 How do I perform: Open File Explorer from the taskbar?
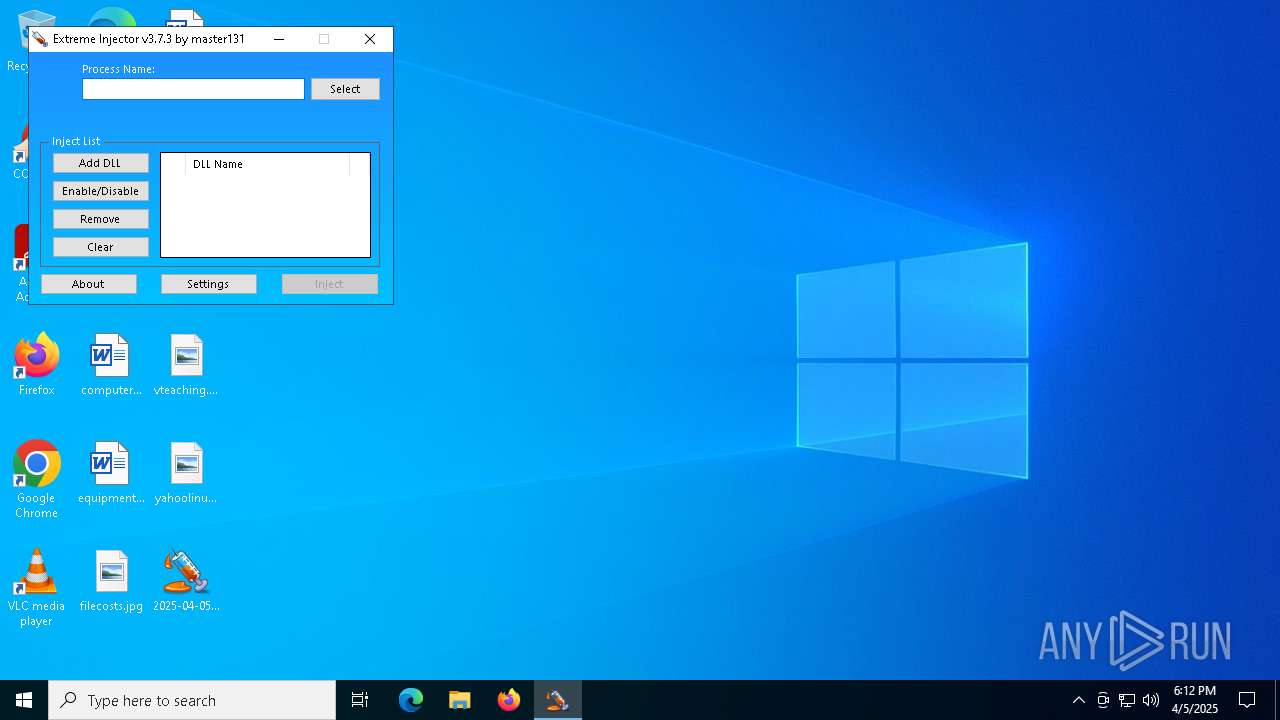460,700
